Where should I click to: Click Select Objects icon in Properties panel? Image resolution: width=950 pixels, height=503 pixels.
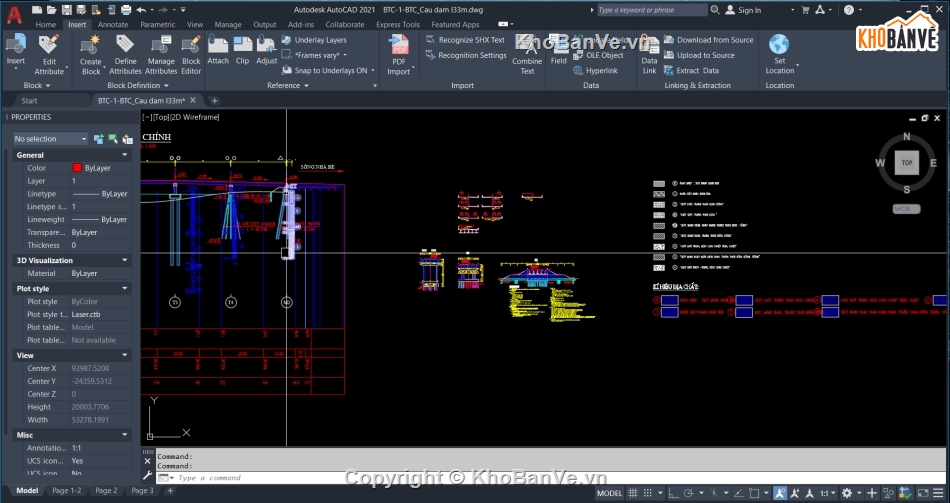[113, 139]
